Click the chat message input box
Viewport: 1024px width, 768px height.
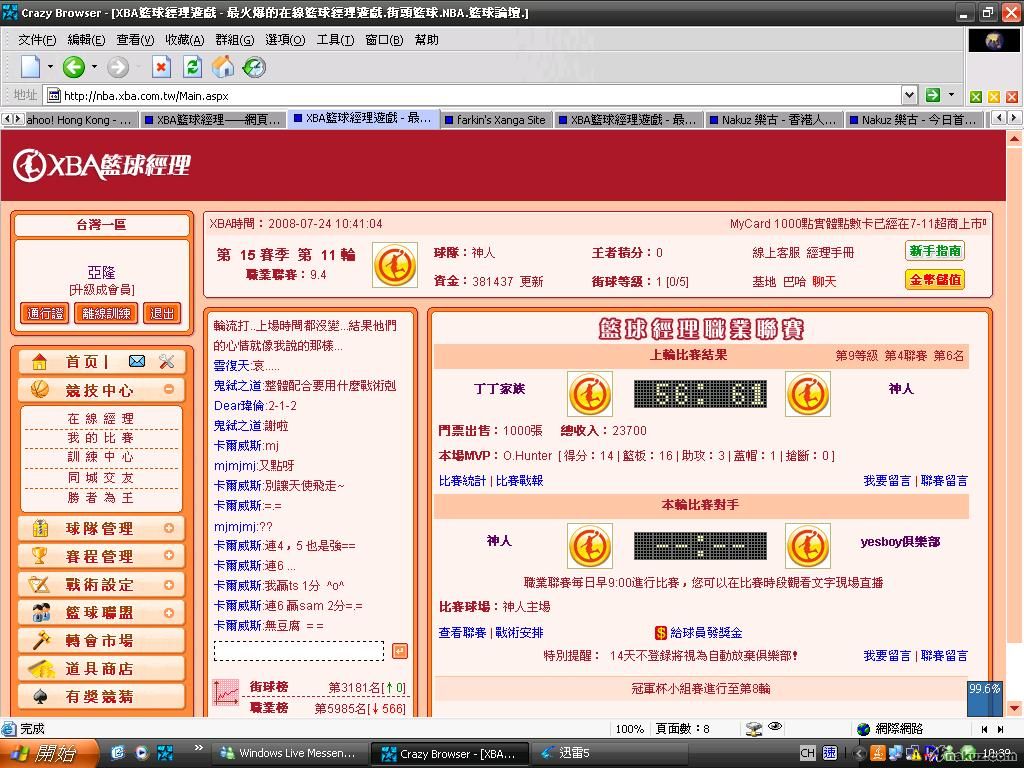tap(299, 651)
